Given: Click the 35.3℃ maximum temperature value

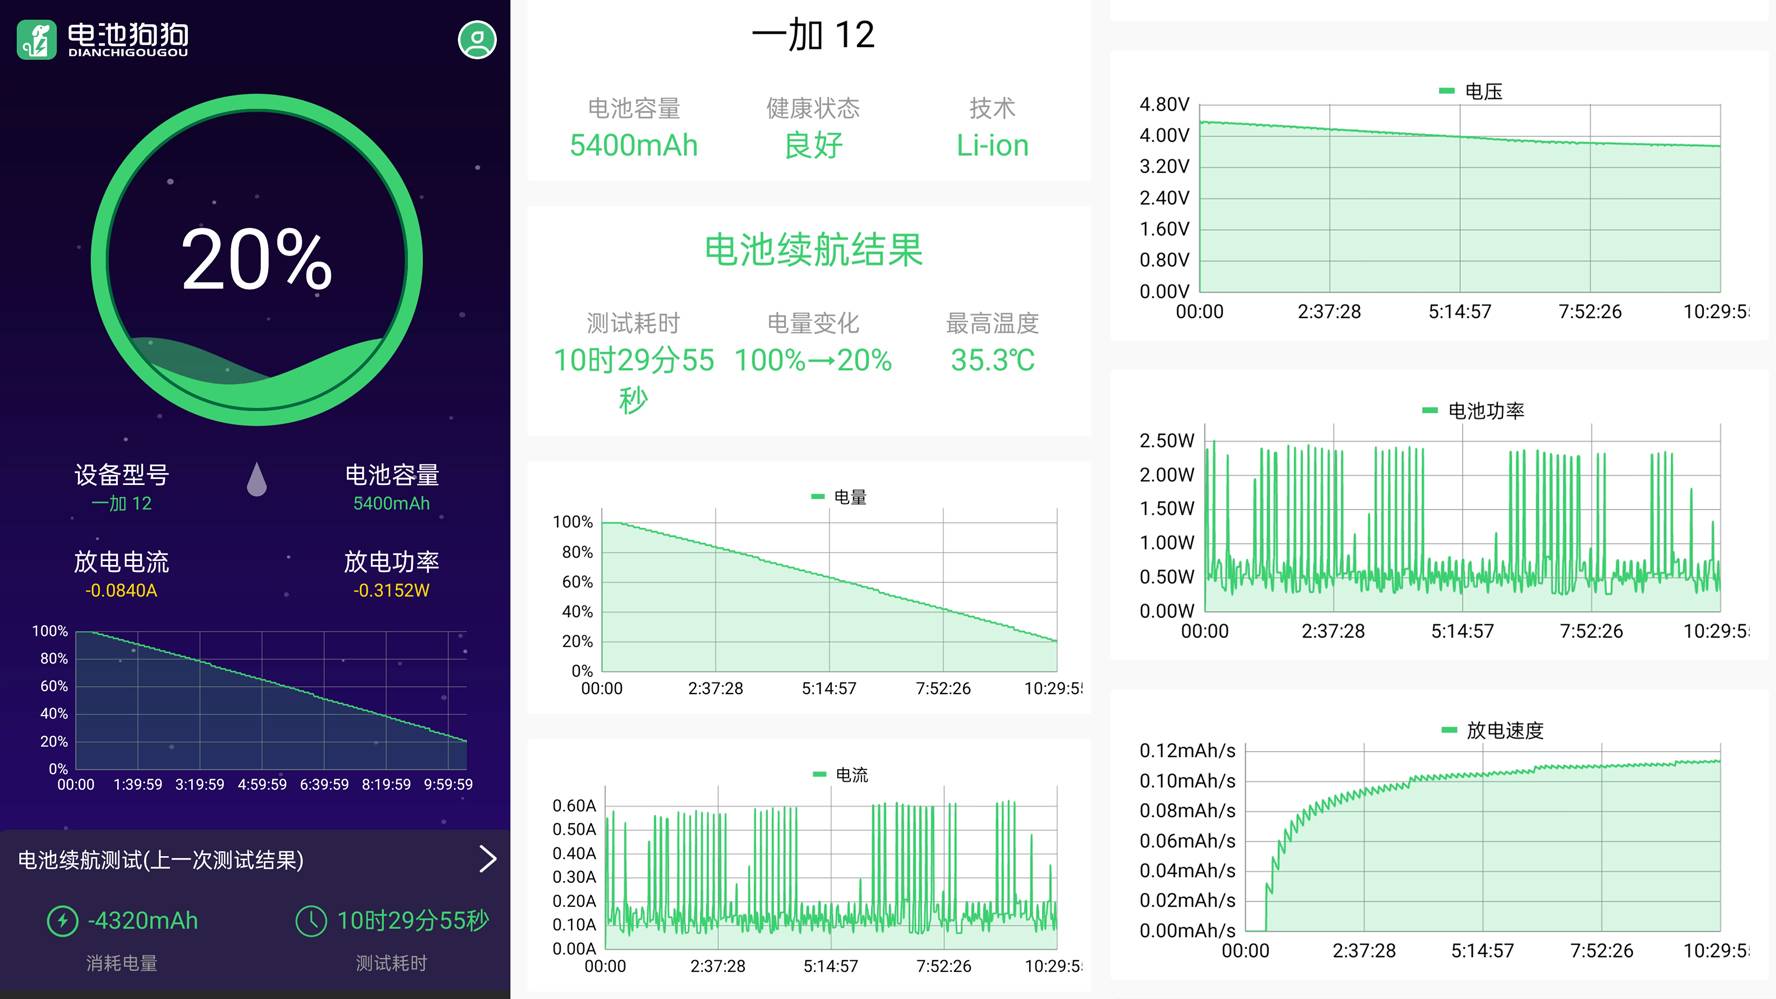Looking at the screenshot, I should (992, 360).
